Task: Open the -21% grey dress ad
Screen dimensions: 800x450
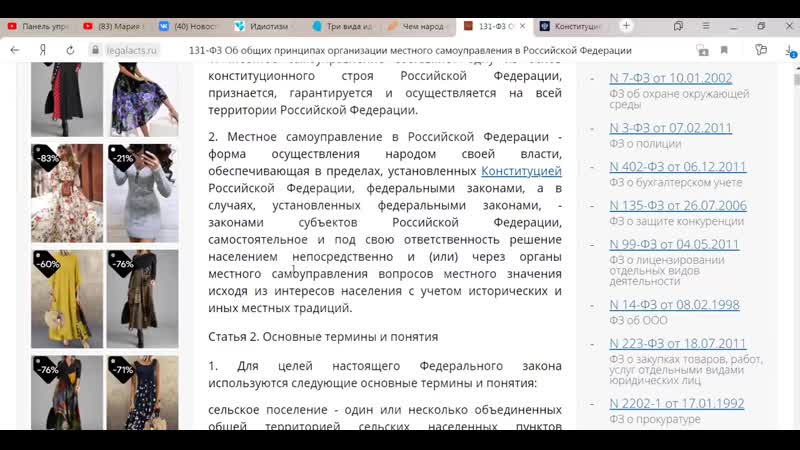Action: click(x=142, y=193)
